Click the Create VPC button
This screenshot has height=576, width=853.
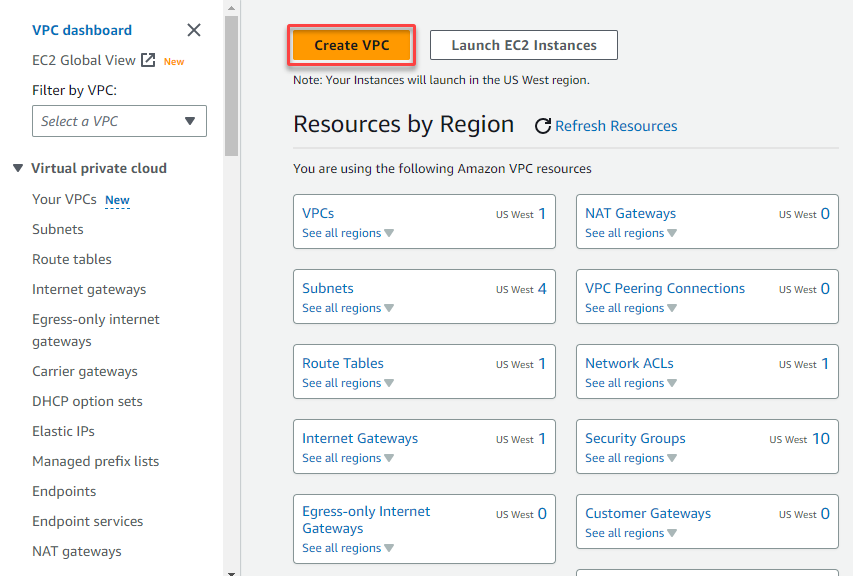(351, 45)
